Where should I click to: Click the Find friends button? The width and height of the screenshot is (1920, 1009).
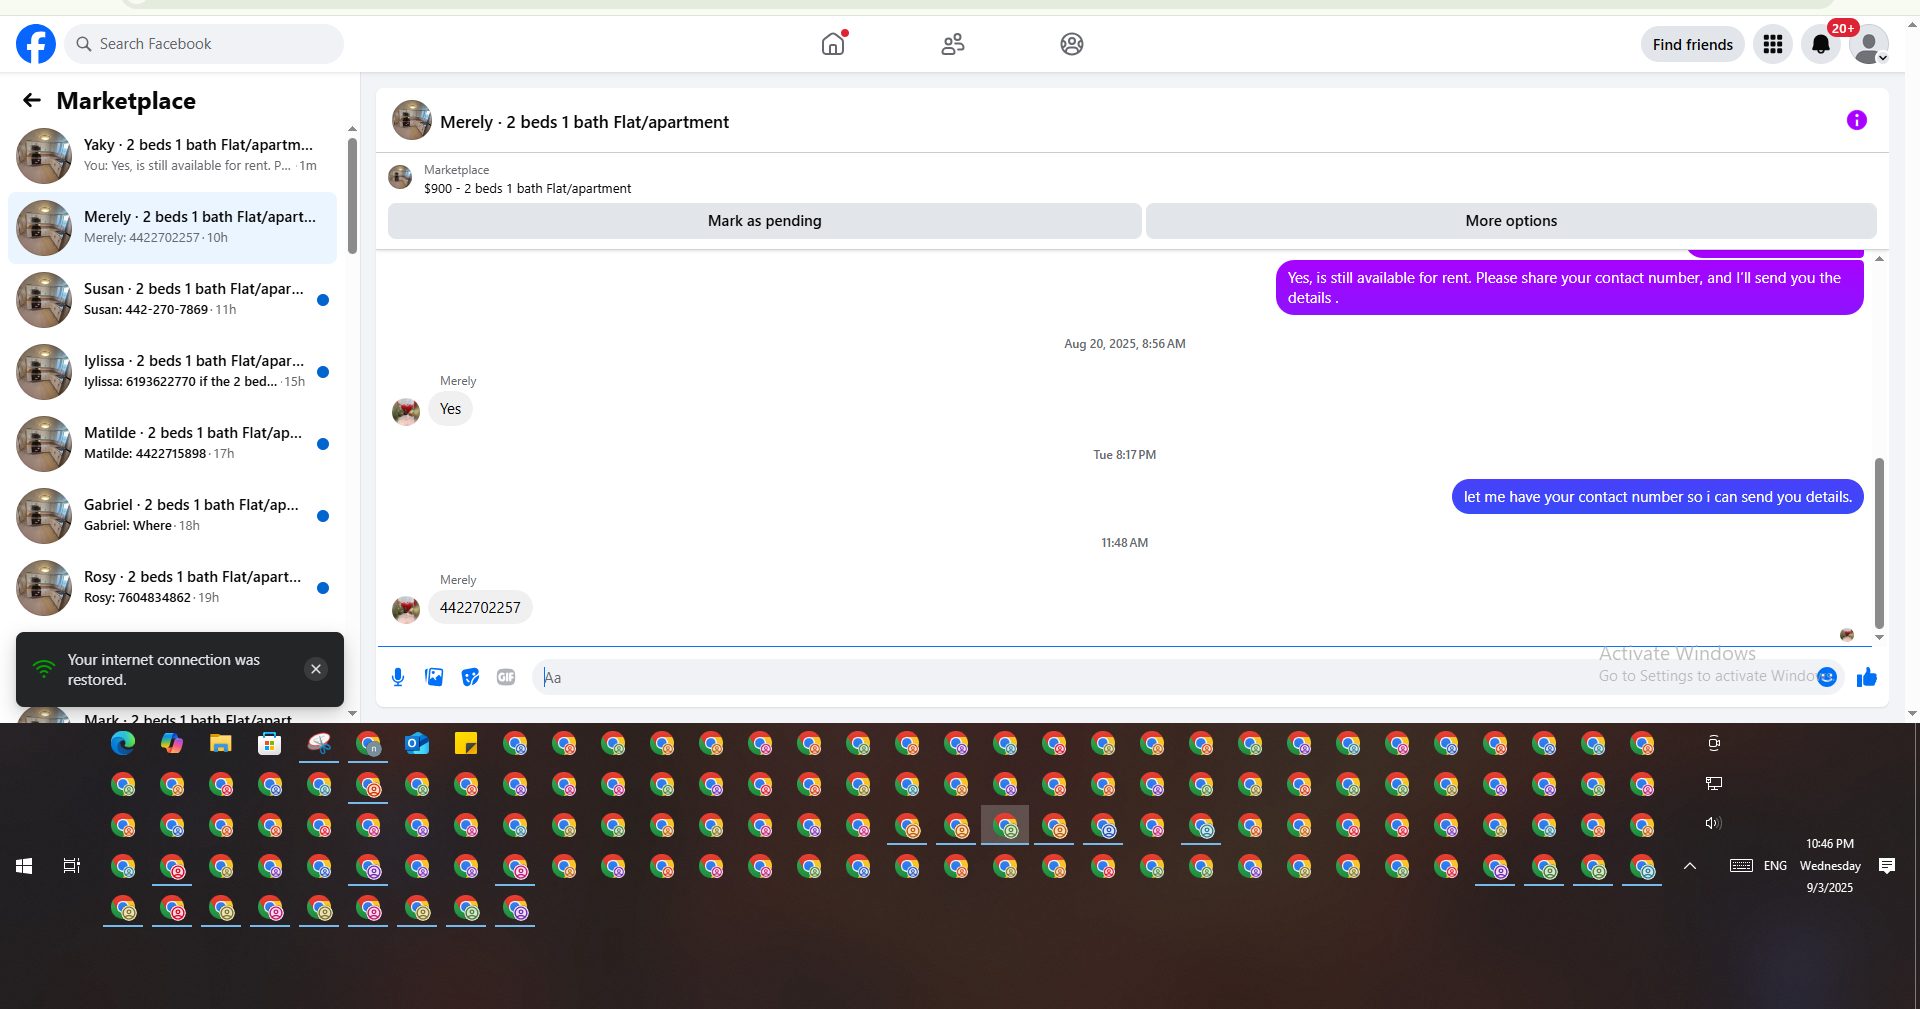pyautogui.click(x=1693, y=44)
